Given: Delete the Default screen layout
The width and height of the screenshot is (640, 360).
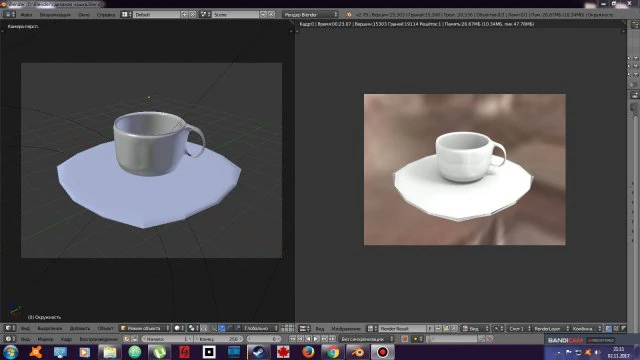Looking at the screenshot, I should 192,14.
